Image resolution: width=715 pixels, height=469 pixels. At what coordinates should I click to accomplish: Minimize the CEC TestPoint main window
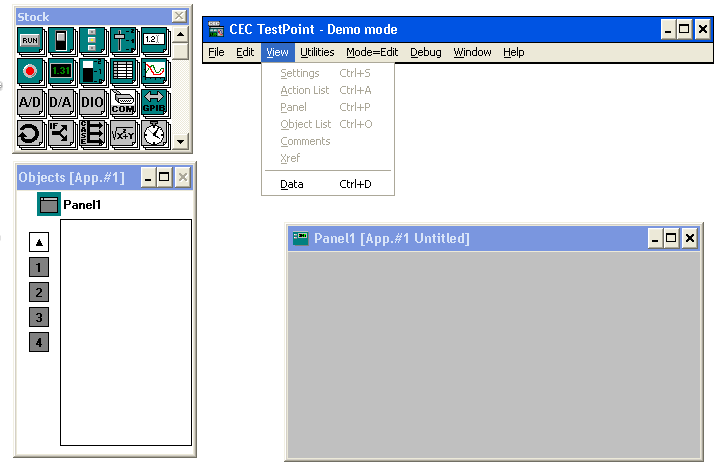pos(668,30)
